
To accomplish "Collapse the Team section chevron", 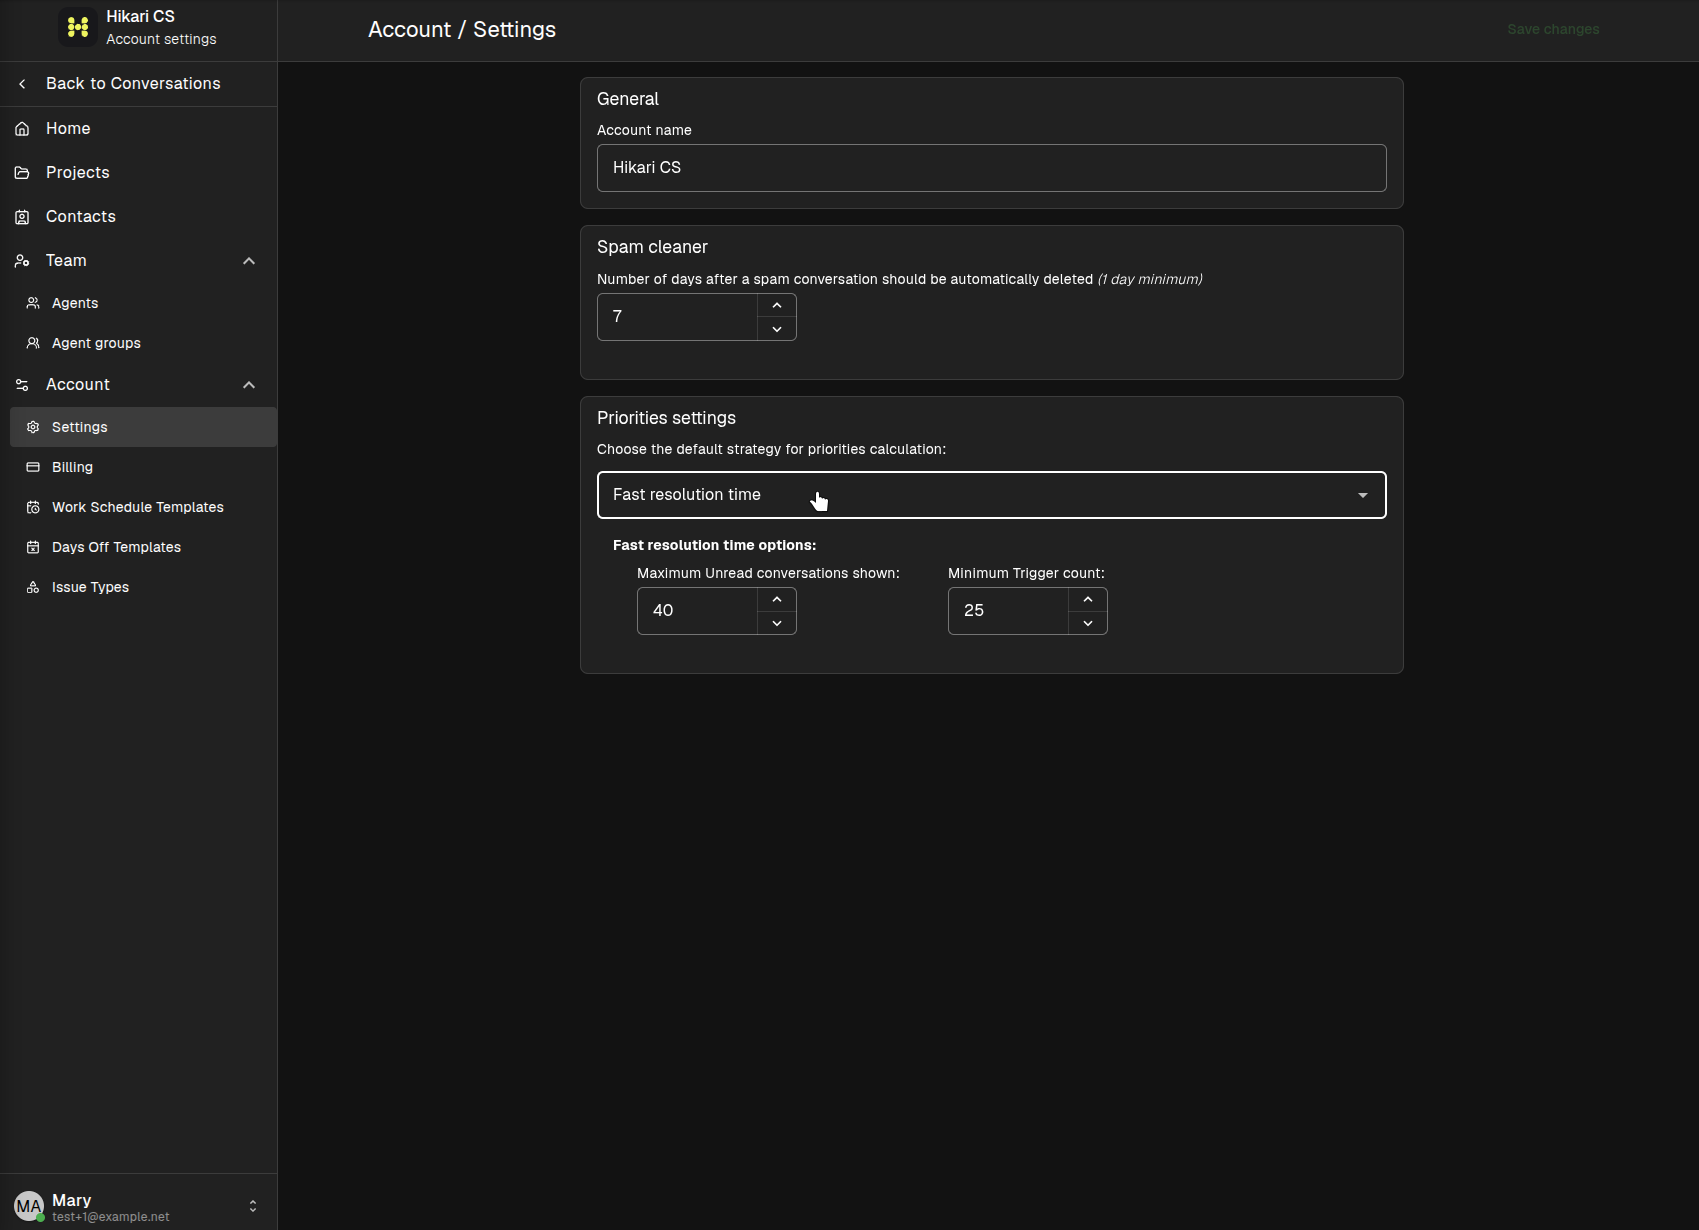I will click(249, 261).
